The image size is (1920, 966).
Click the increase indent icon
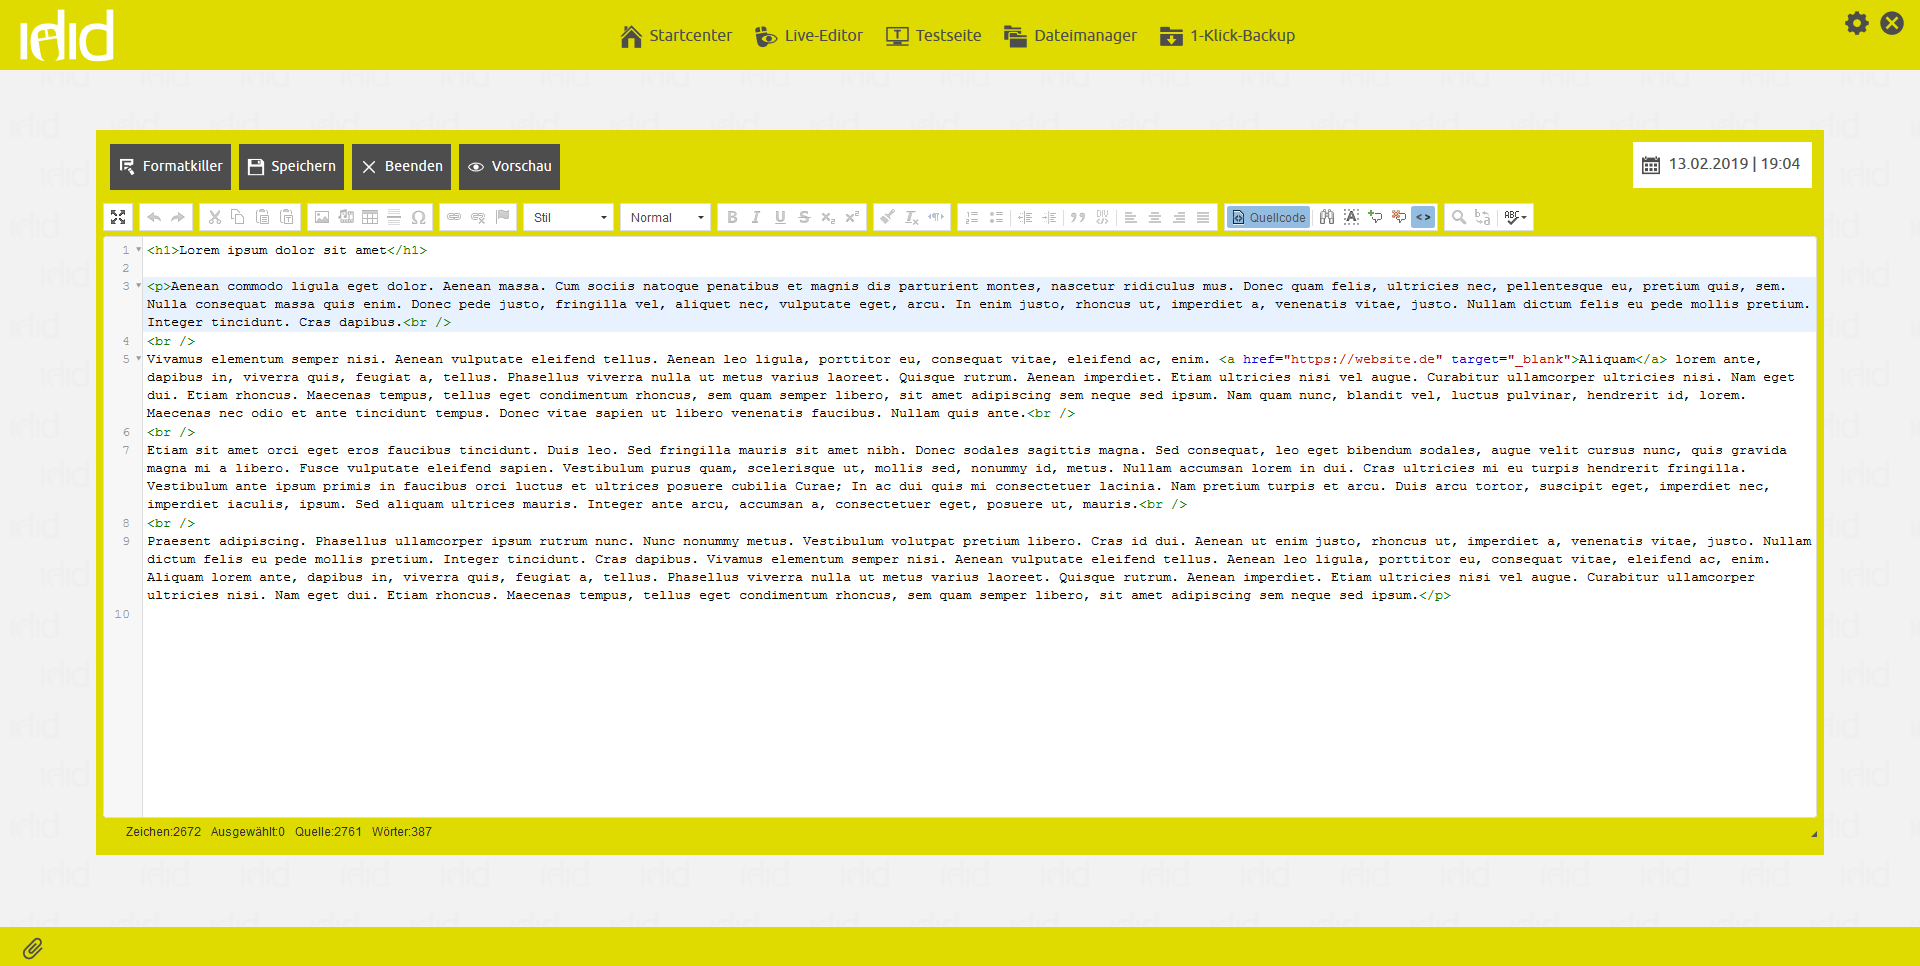pos(1049,217)
